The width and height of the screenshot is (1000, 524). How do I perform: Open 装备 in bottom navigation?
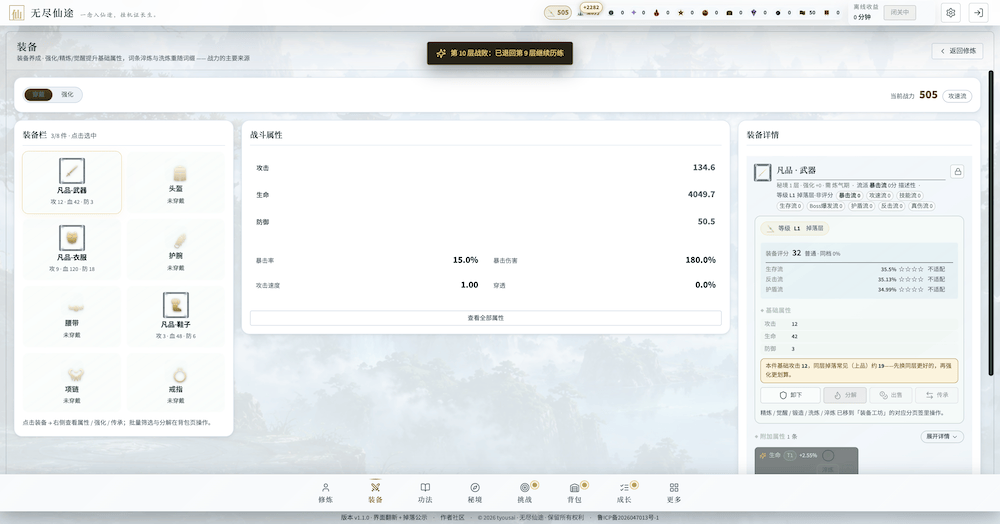coord(375,493)
